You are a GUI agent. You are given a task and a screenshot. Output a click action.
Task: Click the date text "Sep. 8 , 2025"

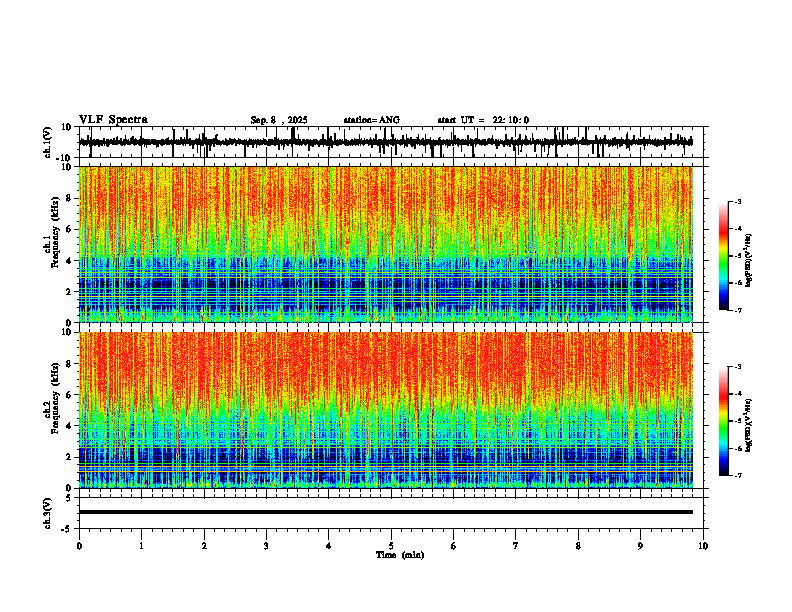[279, 120]
